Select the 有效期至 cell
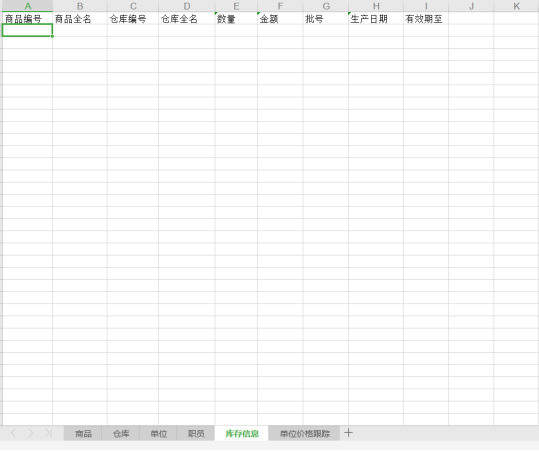539x451 pixels. (426, 19)
